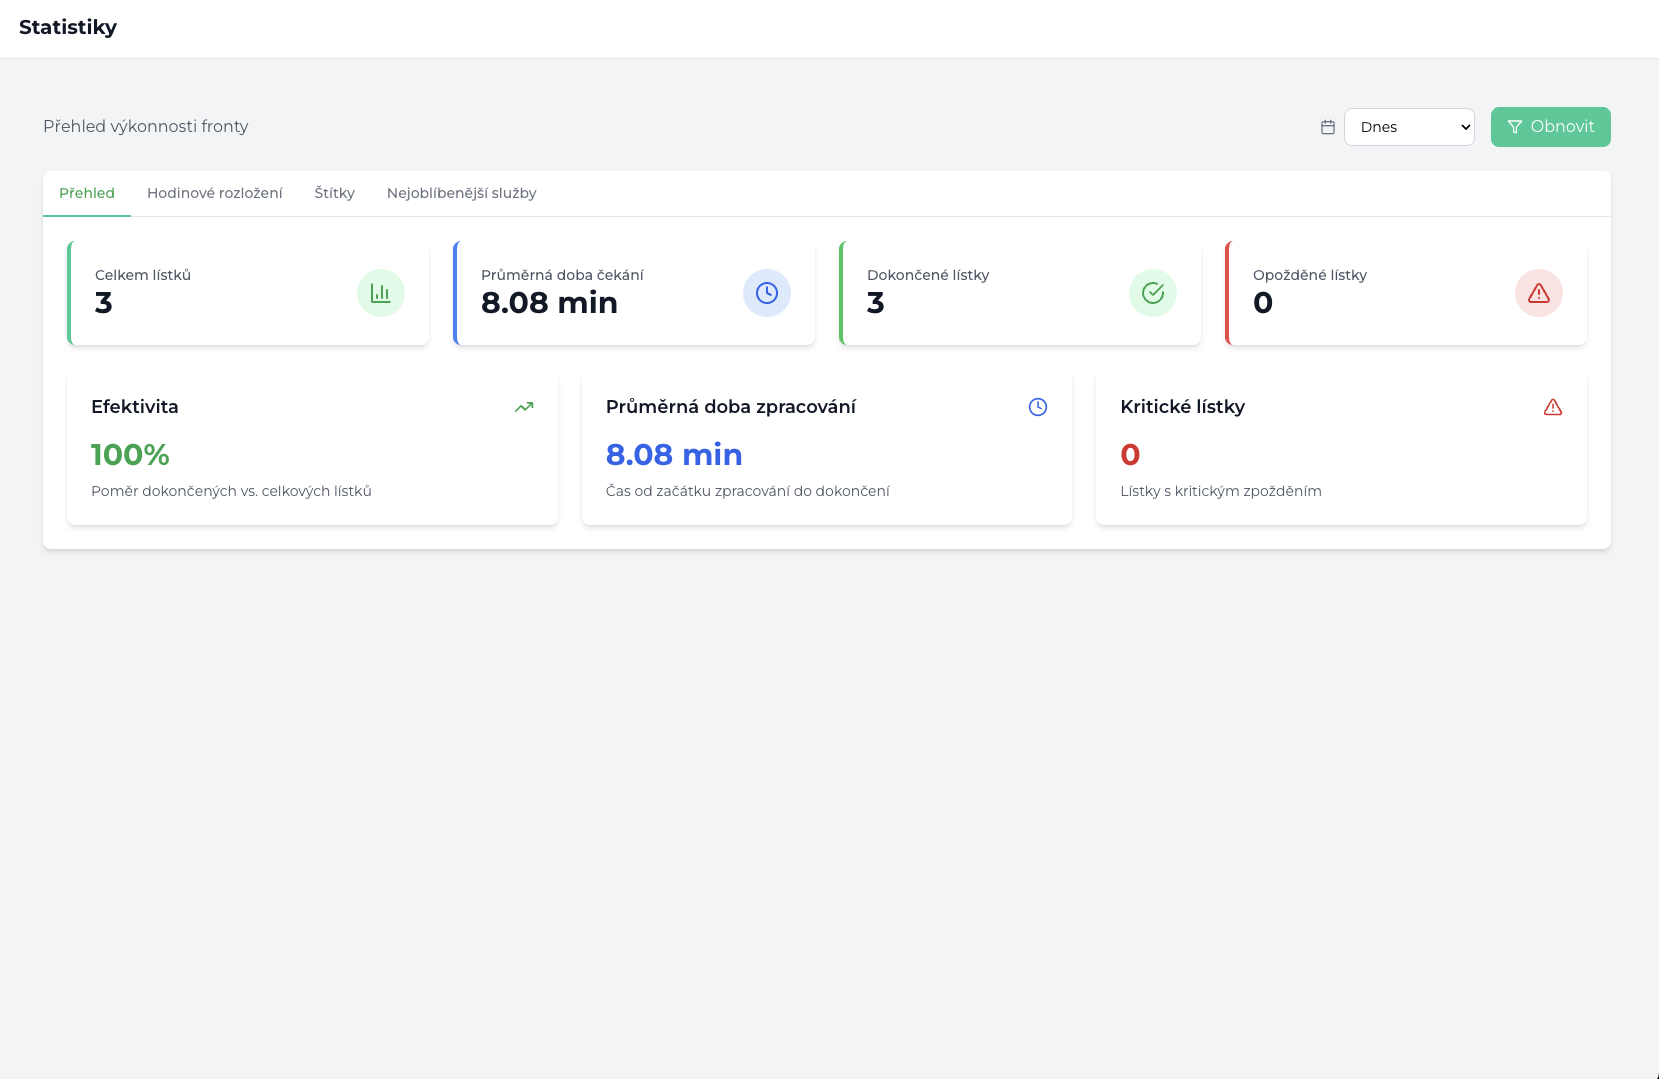The image size is (1659, 1079).
Task: Click the green checkmark icon for Dokončené lístky
Action: click(x=1153, y=293)
